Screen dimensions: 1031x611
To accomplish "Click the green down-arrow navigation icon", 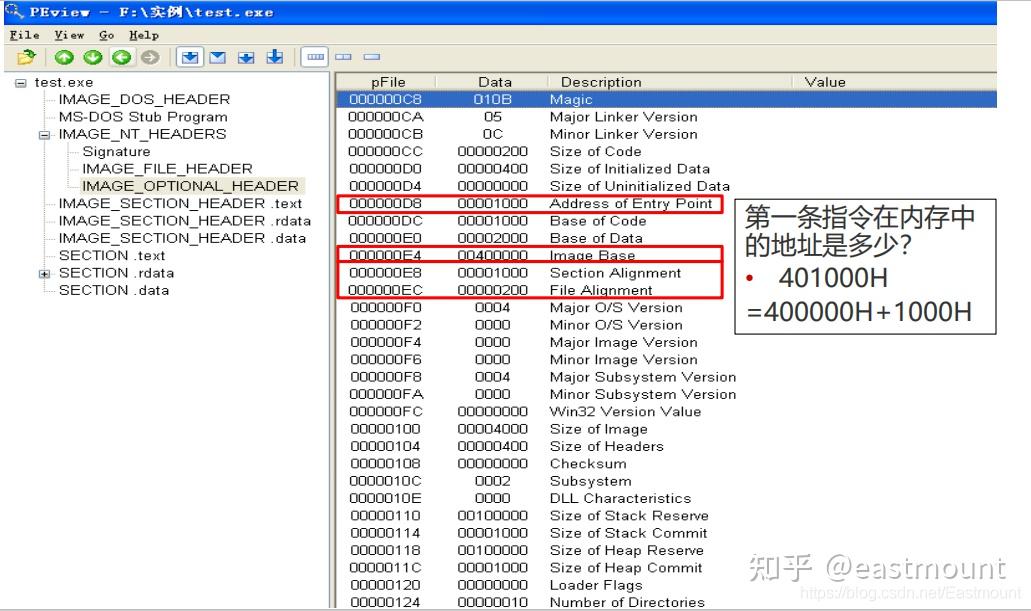I will click(91, 56).
